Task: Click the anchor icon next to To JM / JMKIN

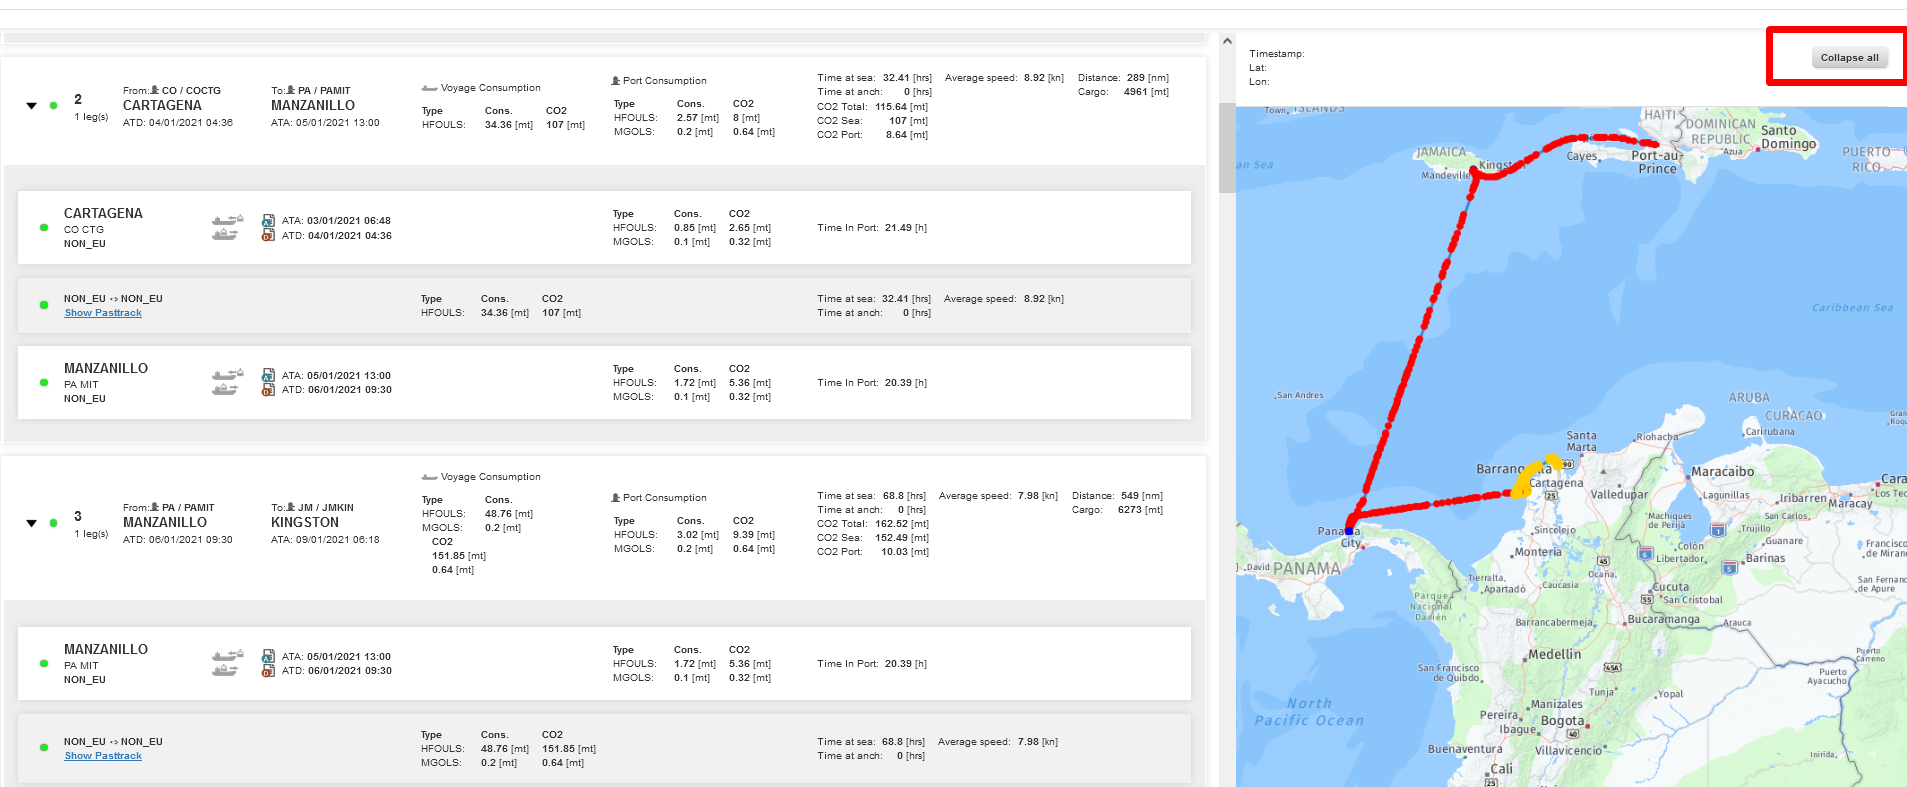Action: click(291, 507)
